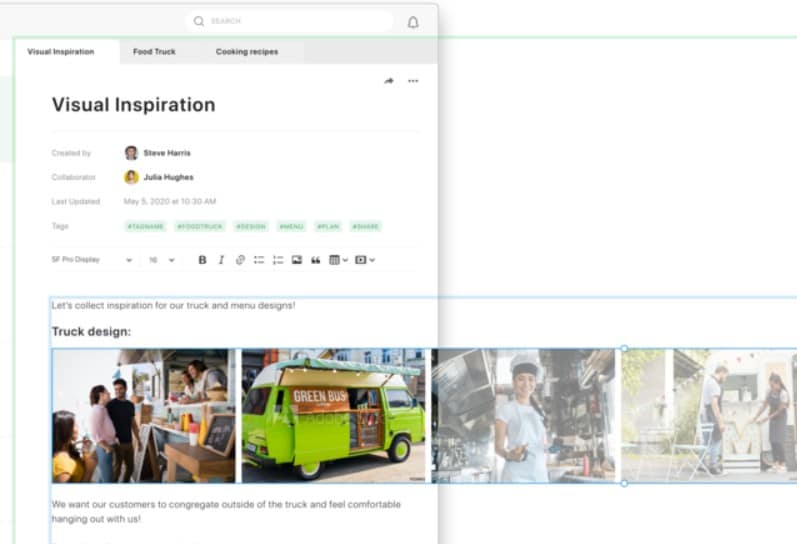Screen dimensions: 797x544
Task: Select the outdoor trailer photo
Action: pyautogui.click(x=709, y=416)
